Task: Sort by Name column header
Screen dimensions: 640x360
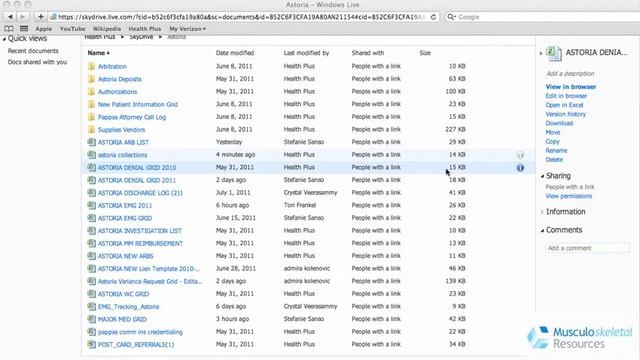Action: [98, 53]
